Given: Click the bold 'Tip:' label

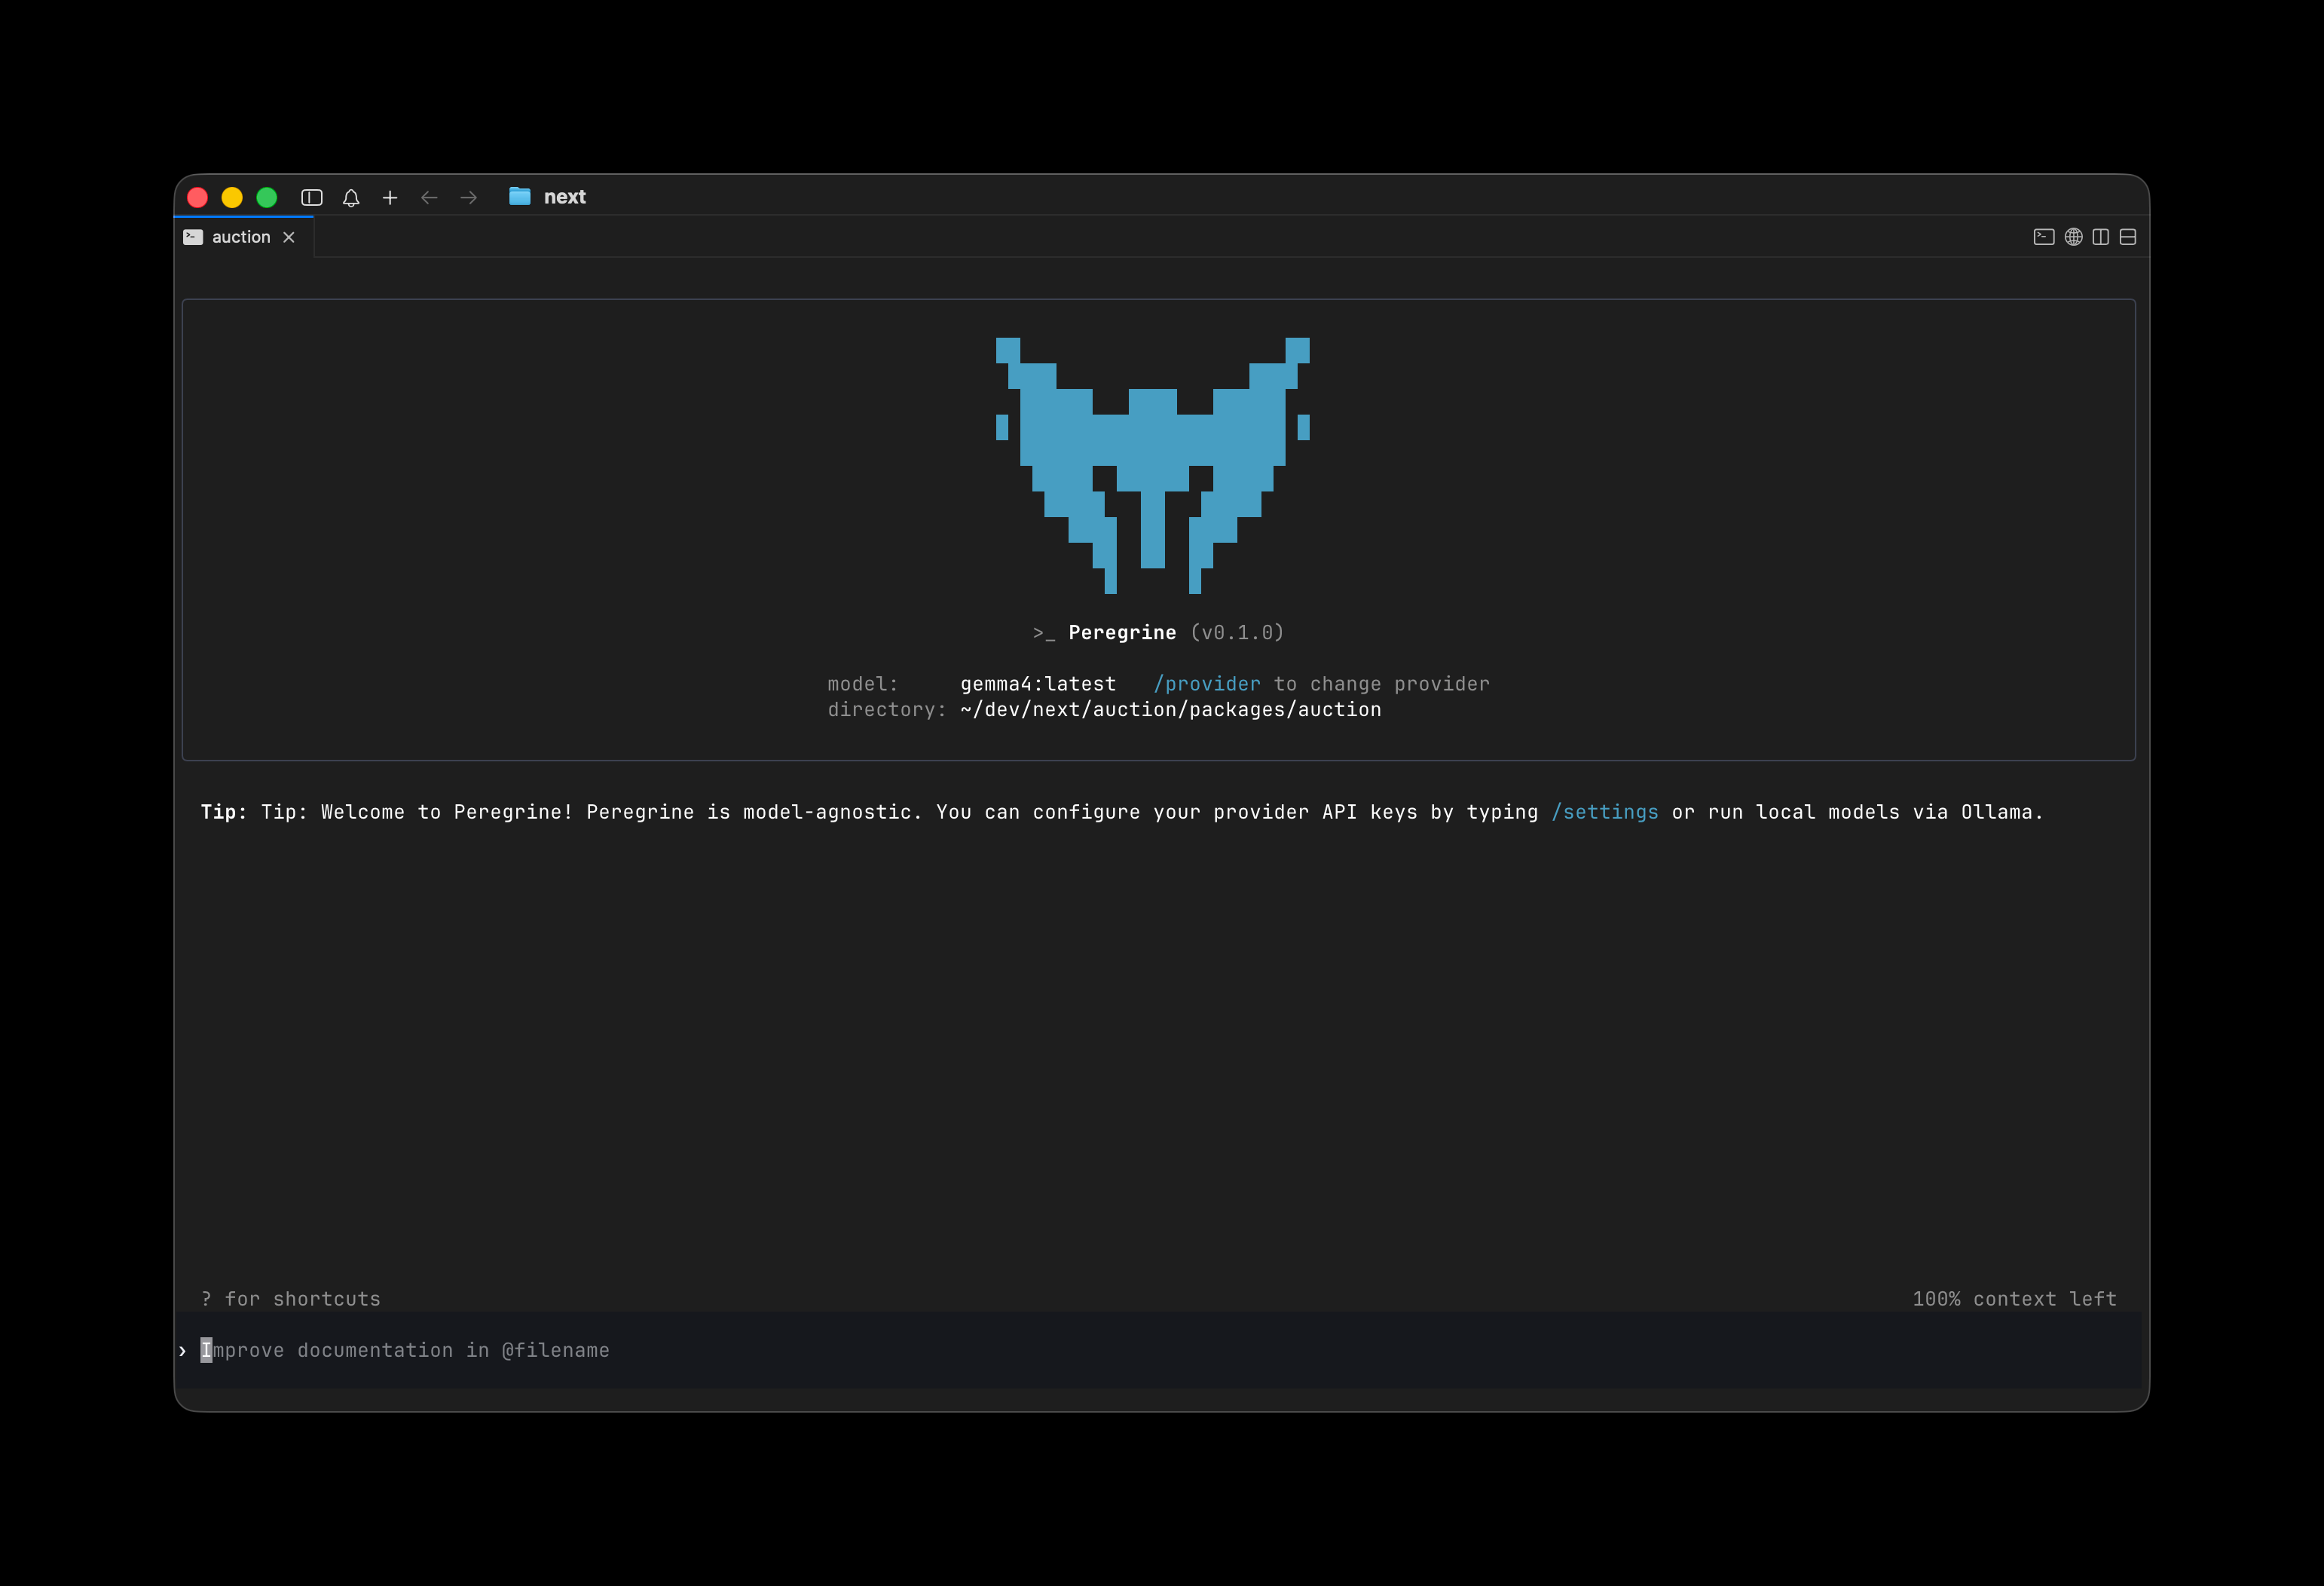Looking at the screenshot, I should point(224,812).
